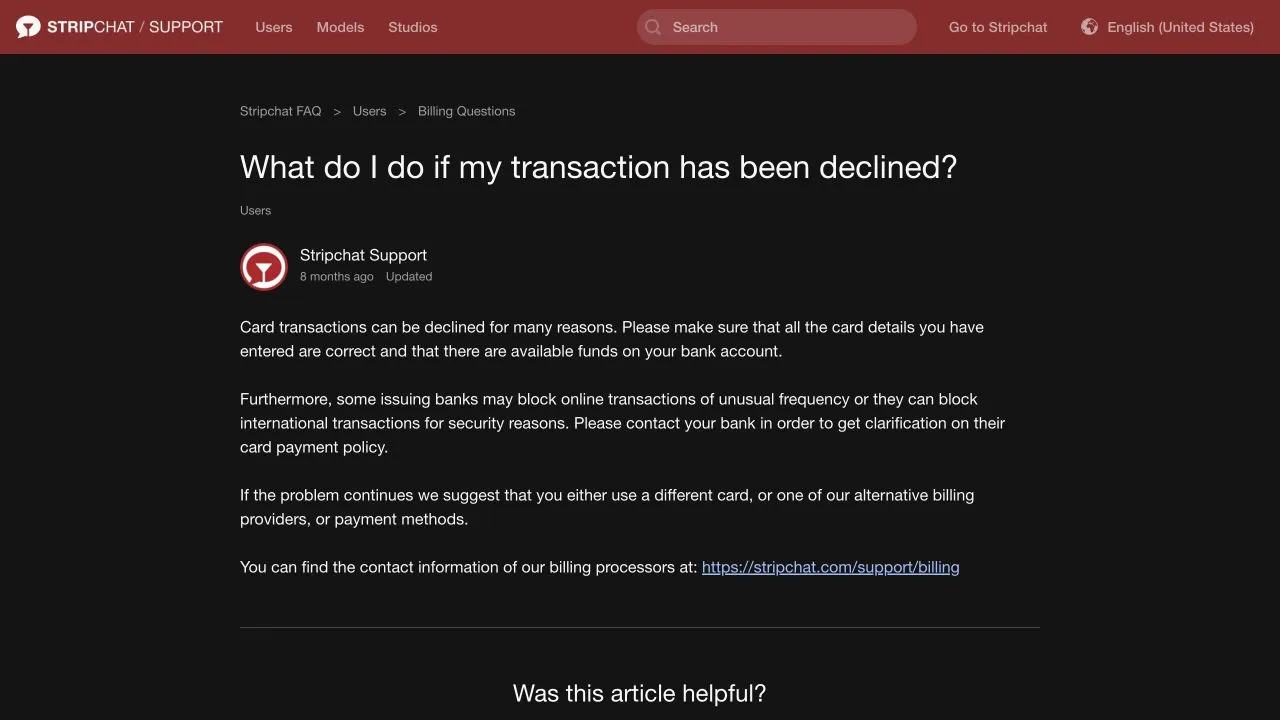Click the STRIPCHAT / SUPPORT header text
1280x720 pixels.
point(135,27)
